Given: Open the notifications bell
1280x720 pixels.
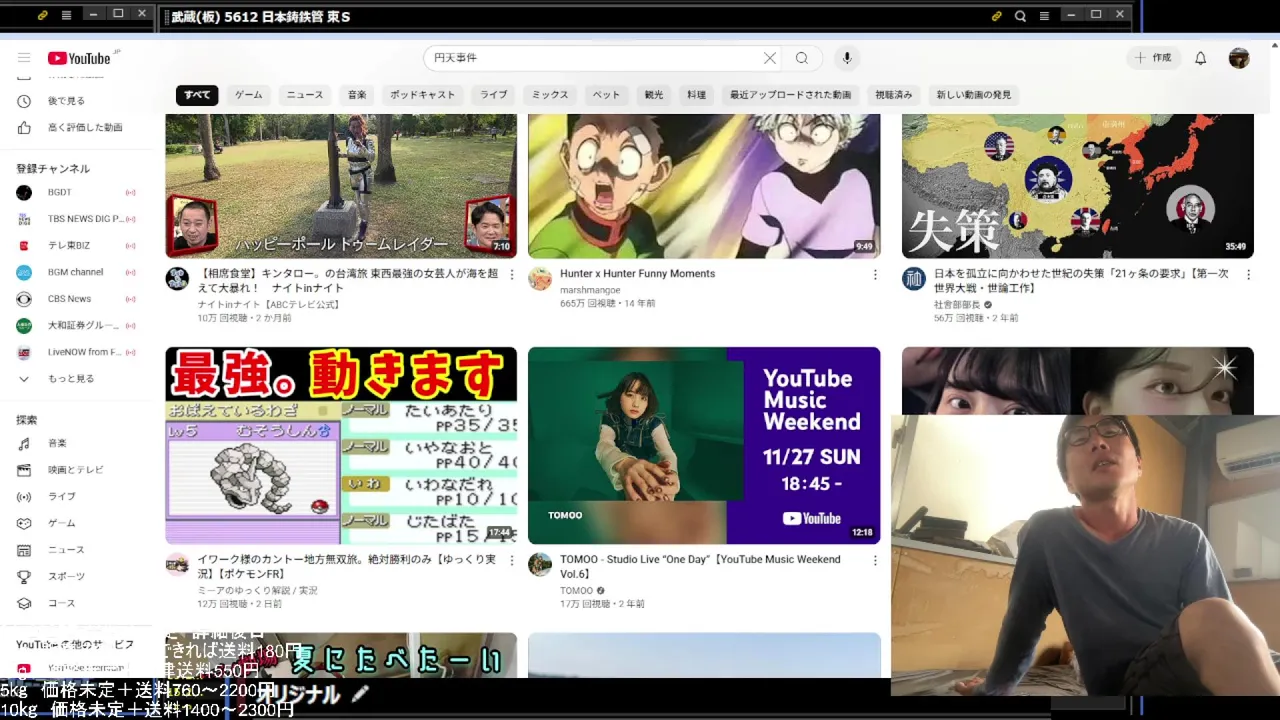Looking at the screenshot, I should click(1201, 58).
